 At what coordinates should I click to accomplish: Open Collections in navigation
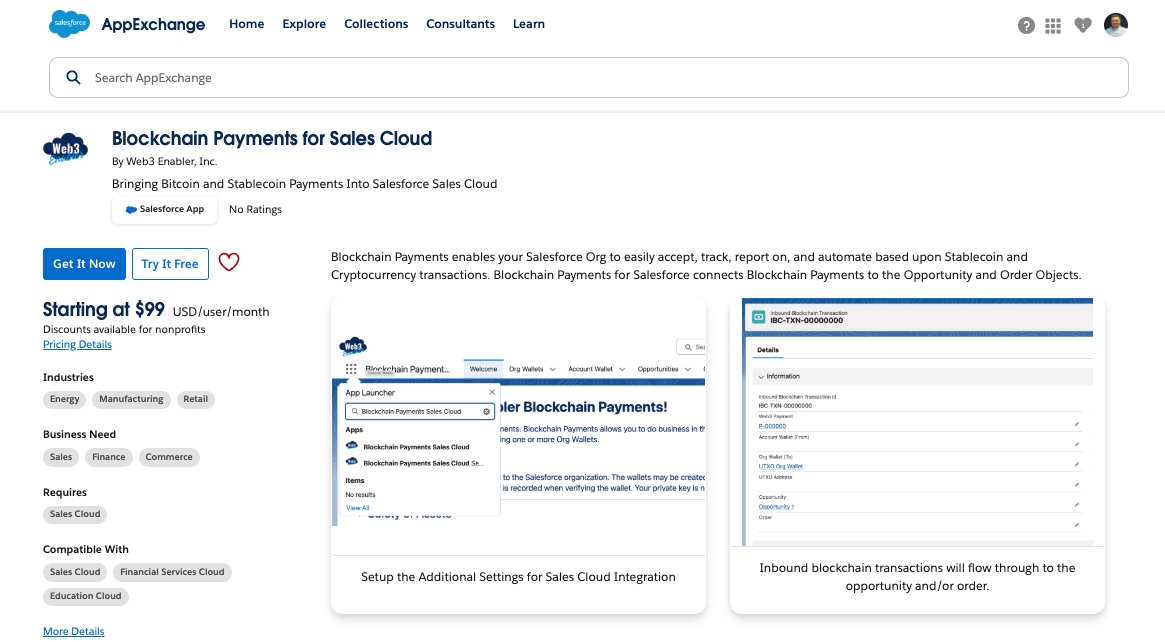pyautogui.click(x=376, y=24)
